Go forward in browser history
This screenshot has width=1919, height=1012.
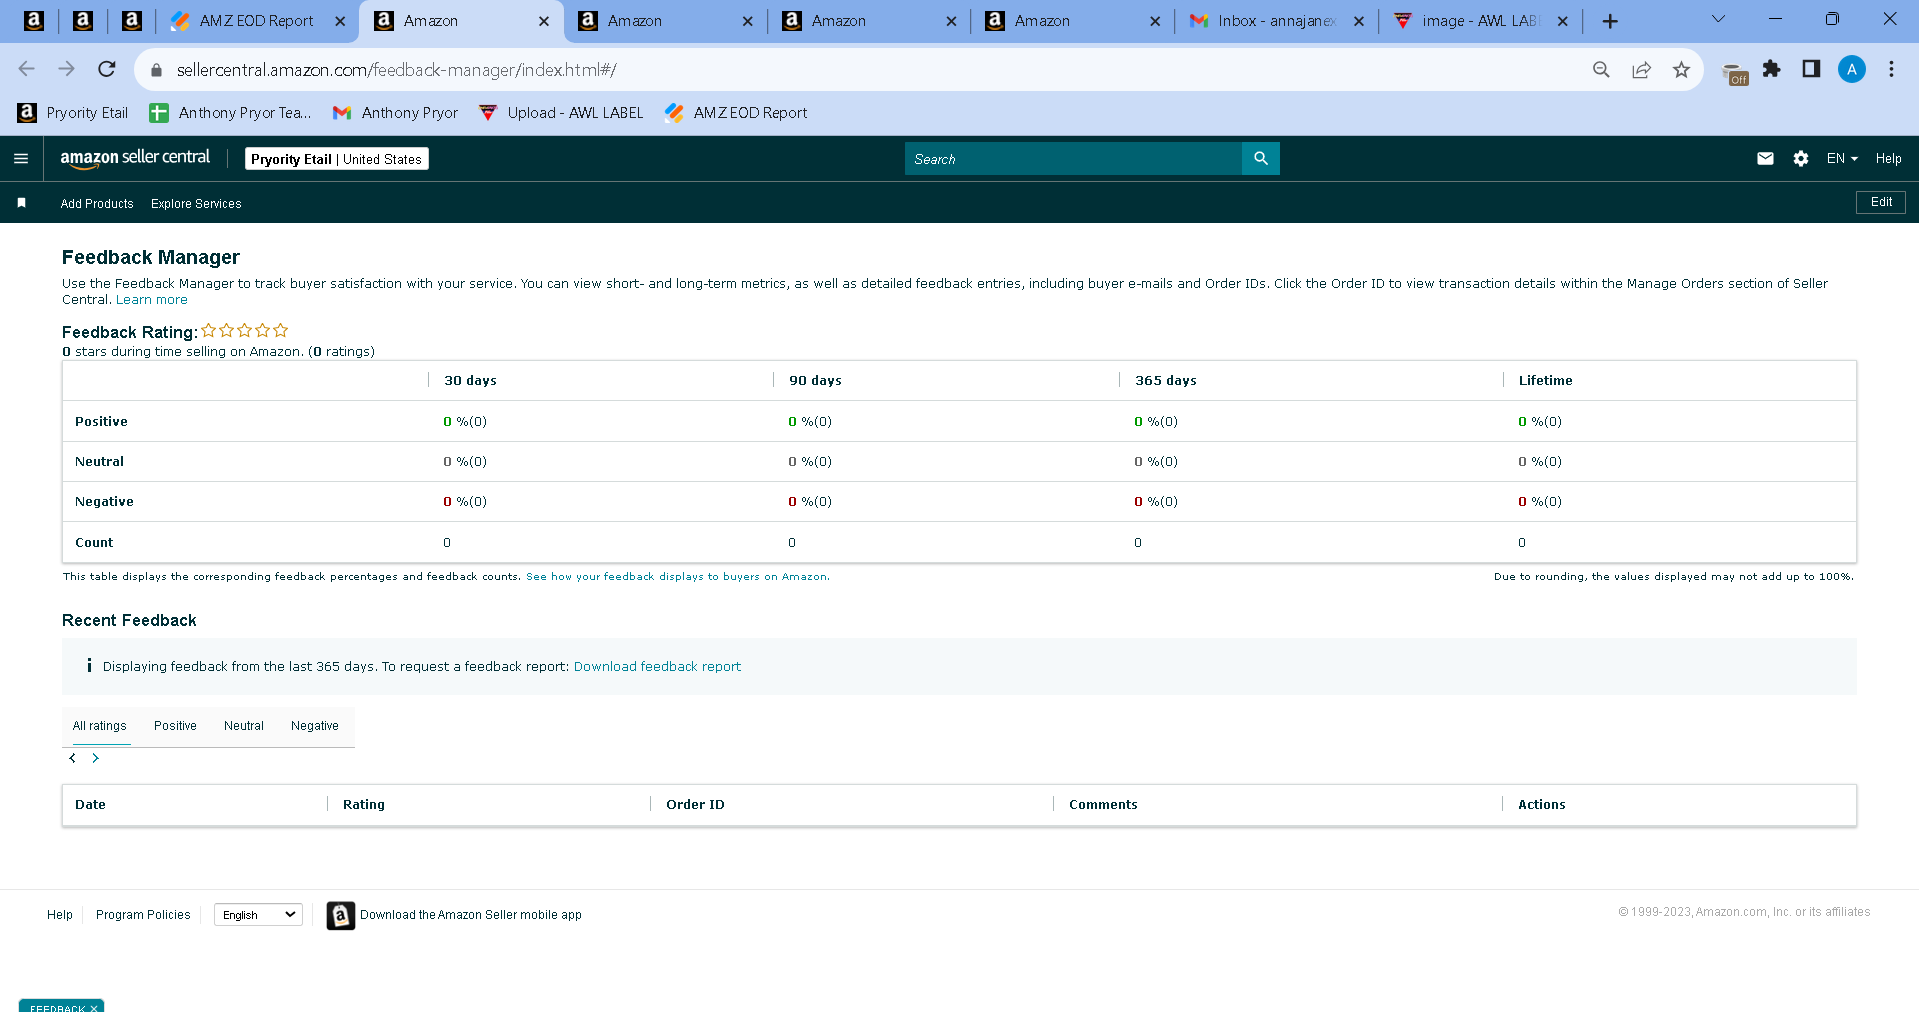67,69
